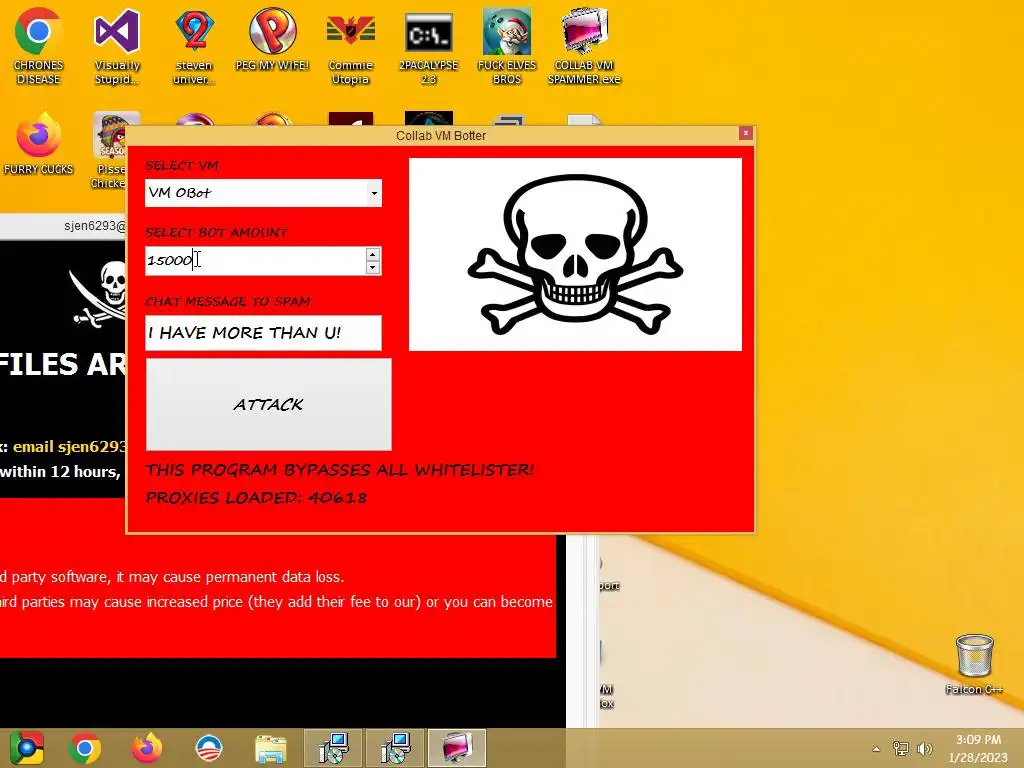The image size is (1024, 768).
Task: Click the chat message to spam field
Action: (x=263, y=333)
